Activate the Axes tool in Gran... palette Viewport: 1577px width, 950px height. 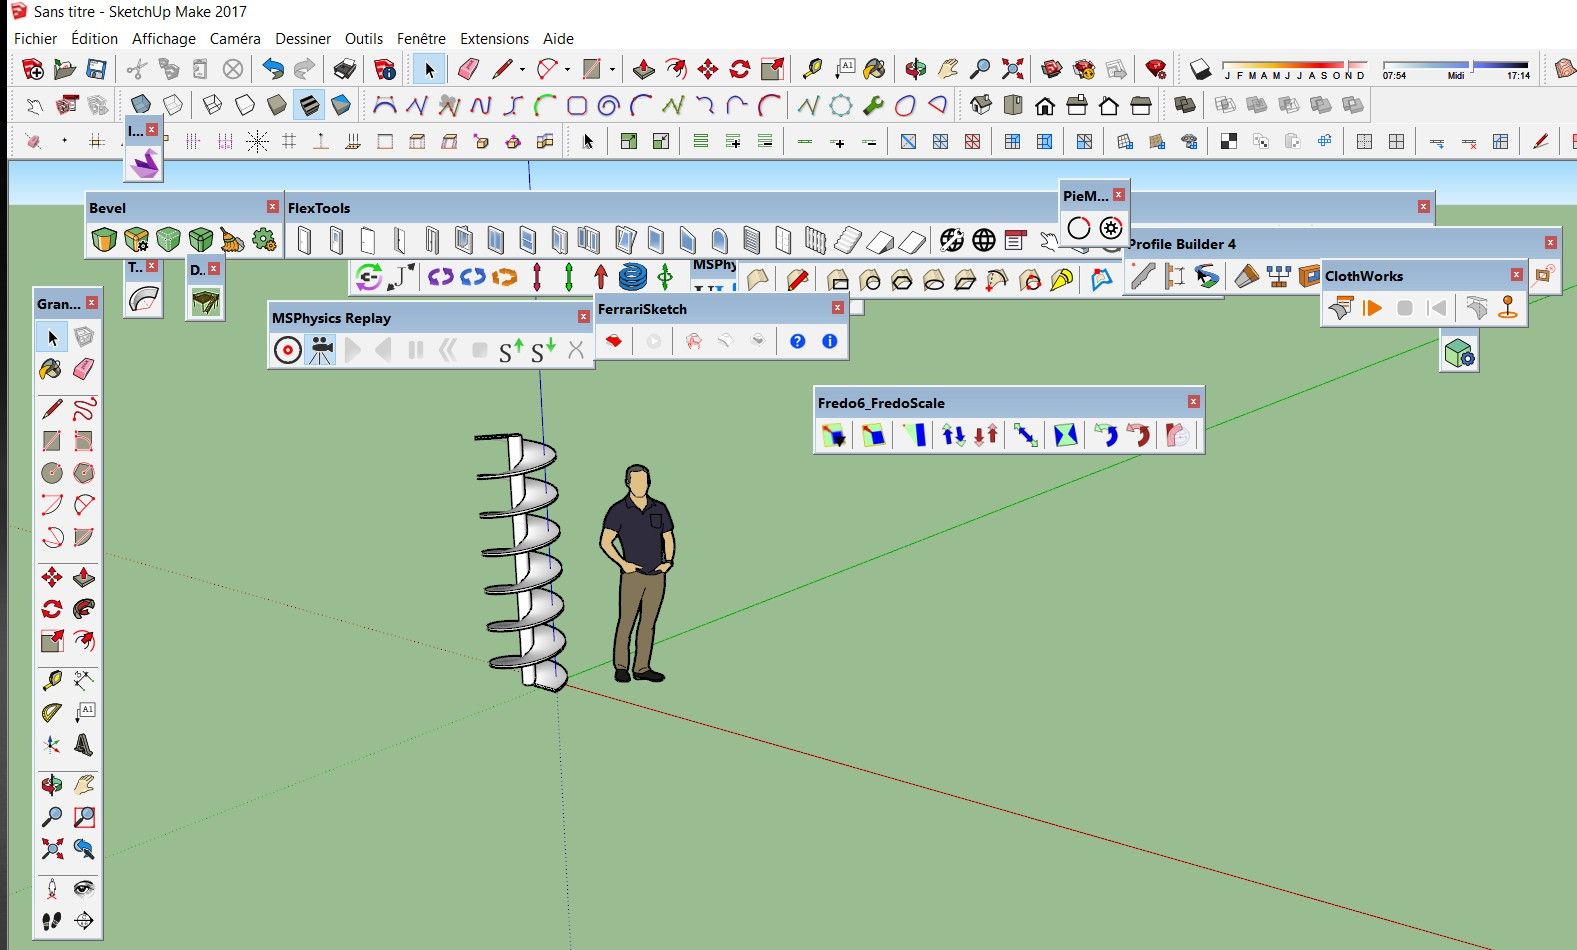pyautogui.click(x=52, y=745)
